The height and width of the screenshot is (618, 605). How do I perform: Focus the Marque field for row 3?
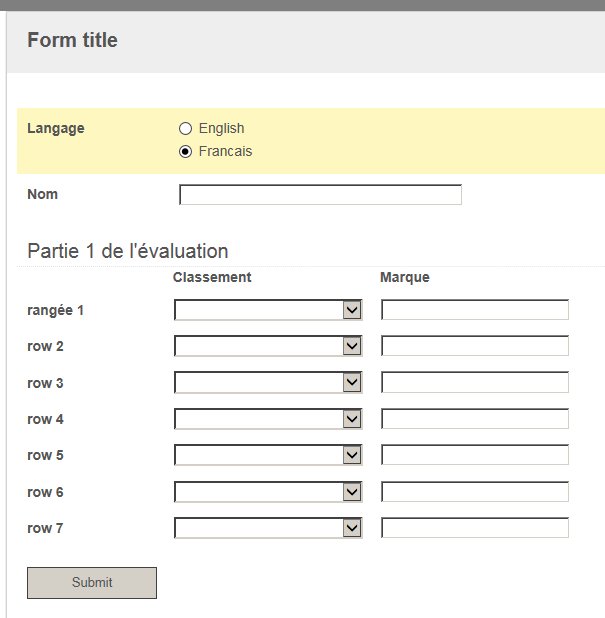coord(475,383)
